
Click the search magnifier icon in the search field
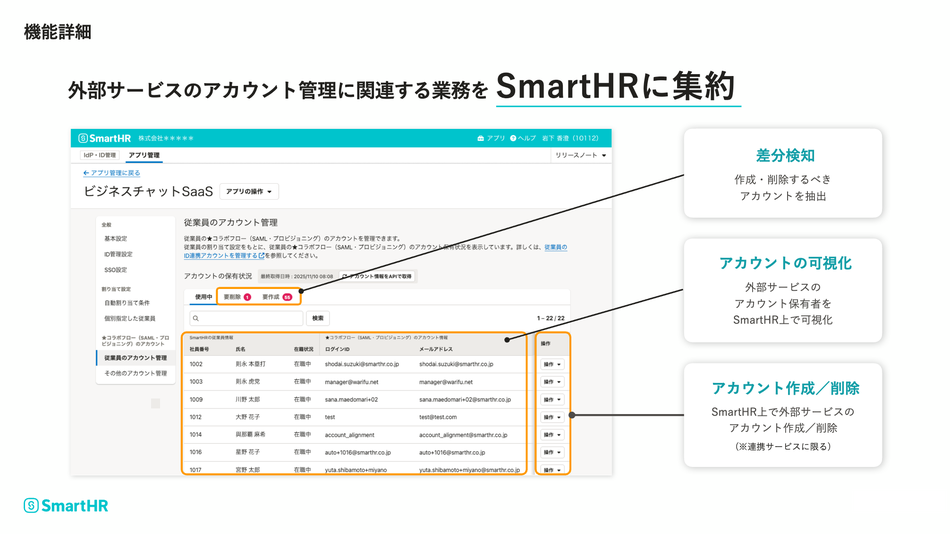196,318
